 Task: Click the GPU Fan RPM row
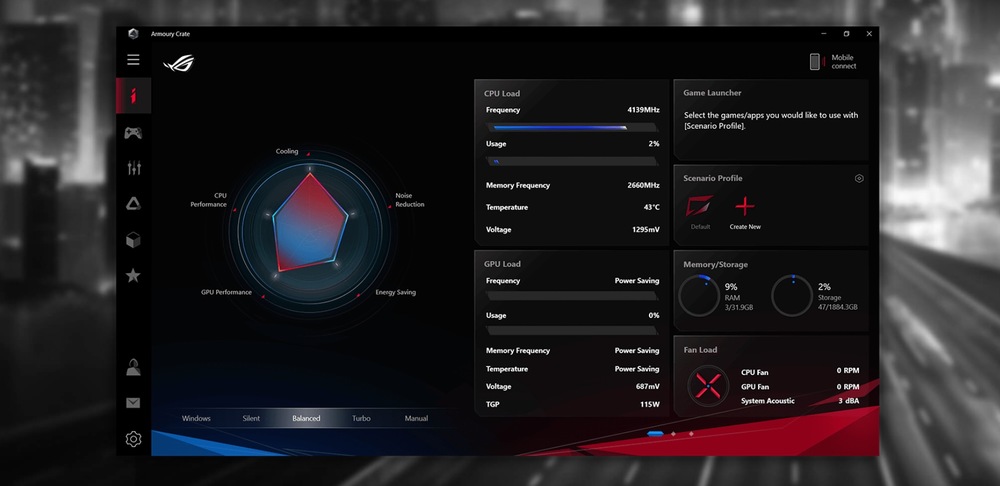pyautogui.click(x=800, y=387)
